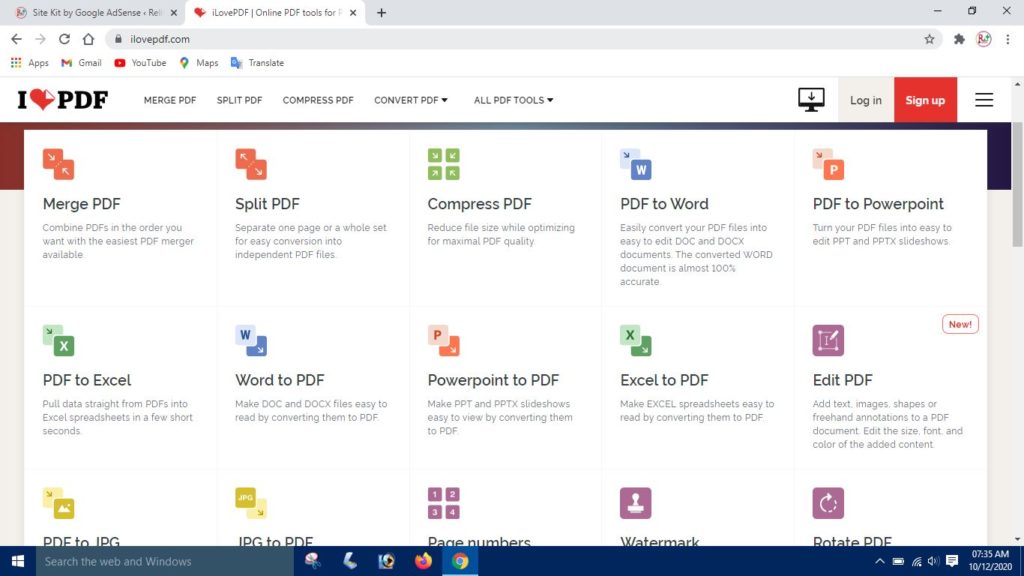Click the Search the web and Windows box
This screenshot has width=1024, height=576.
pyautogui.click(x=165, y=561)
